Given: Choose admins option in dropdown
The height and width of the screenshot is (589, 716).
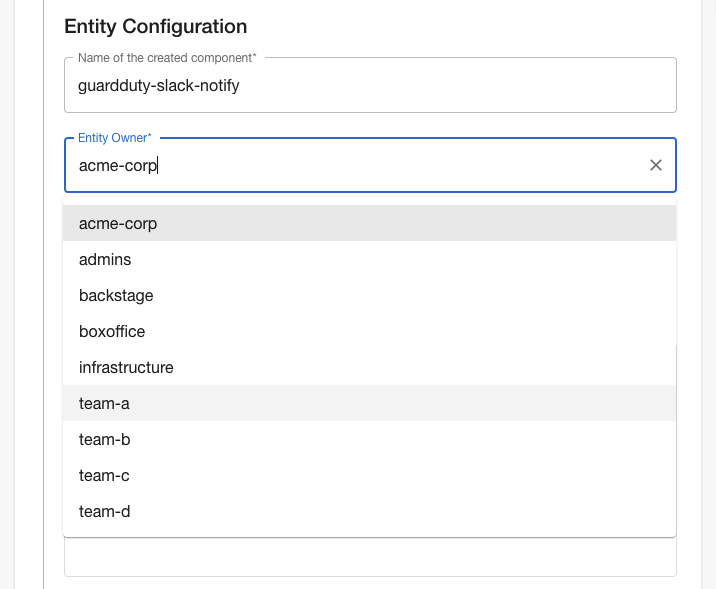Looking at the screenshot, I should 105,260.
